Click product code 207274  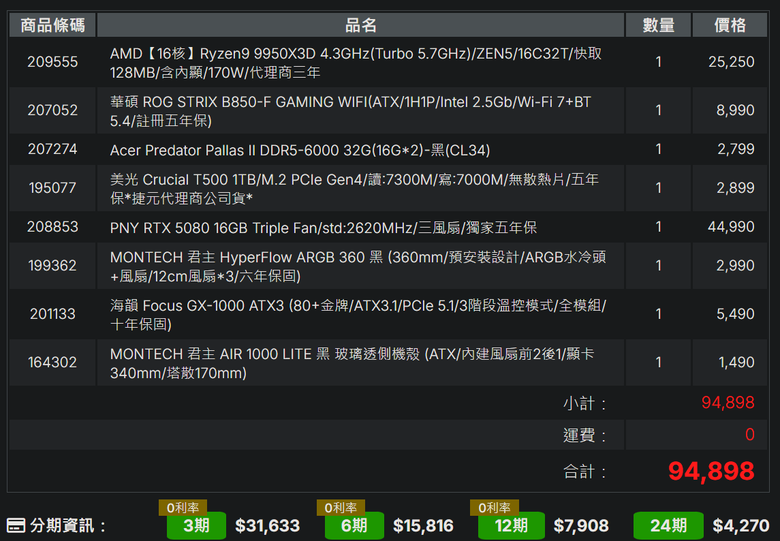[x=52, y=149]
